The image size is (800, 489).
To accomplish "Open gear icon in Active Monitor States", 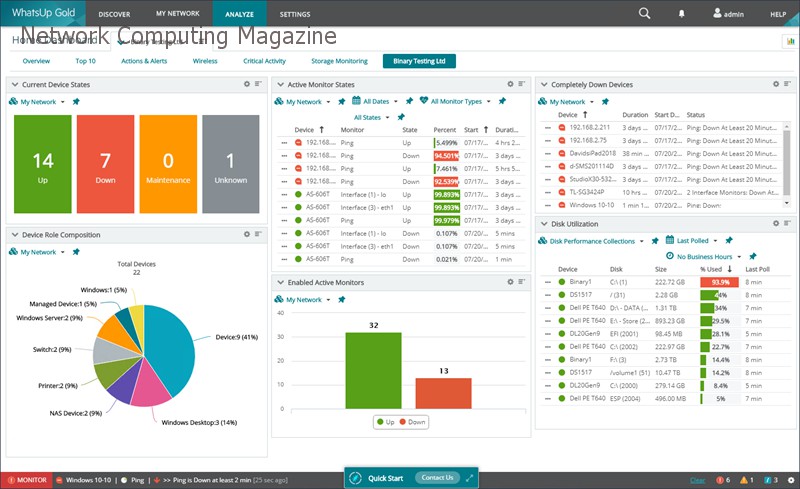I will pos(510,84).
